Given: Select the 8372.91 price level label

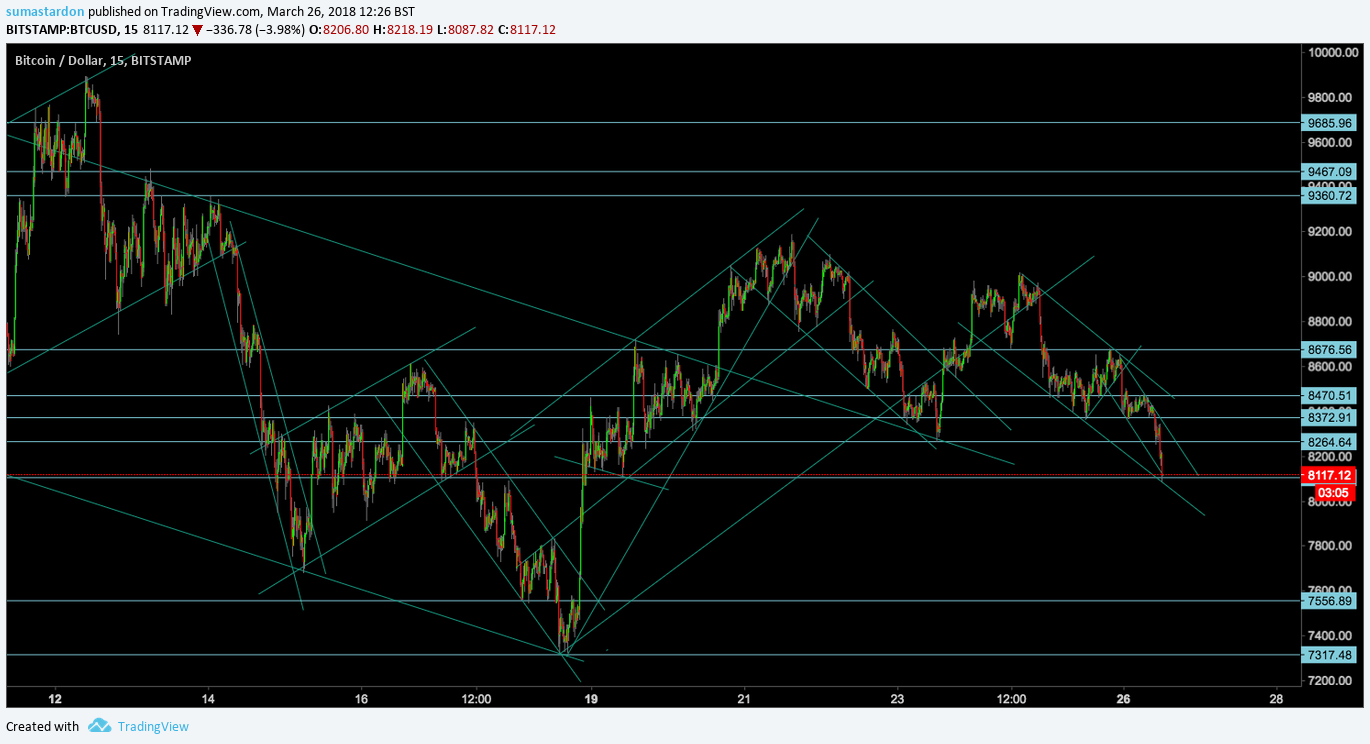Looking at the screenshot, I should coord(1330,418).
